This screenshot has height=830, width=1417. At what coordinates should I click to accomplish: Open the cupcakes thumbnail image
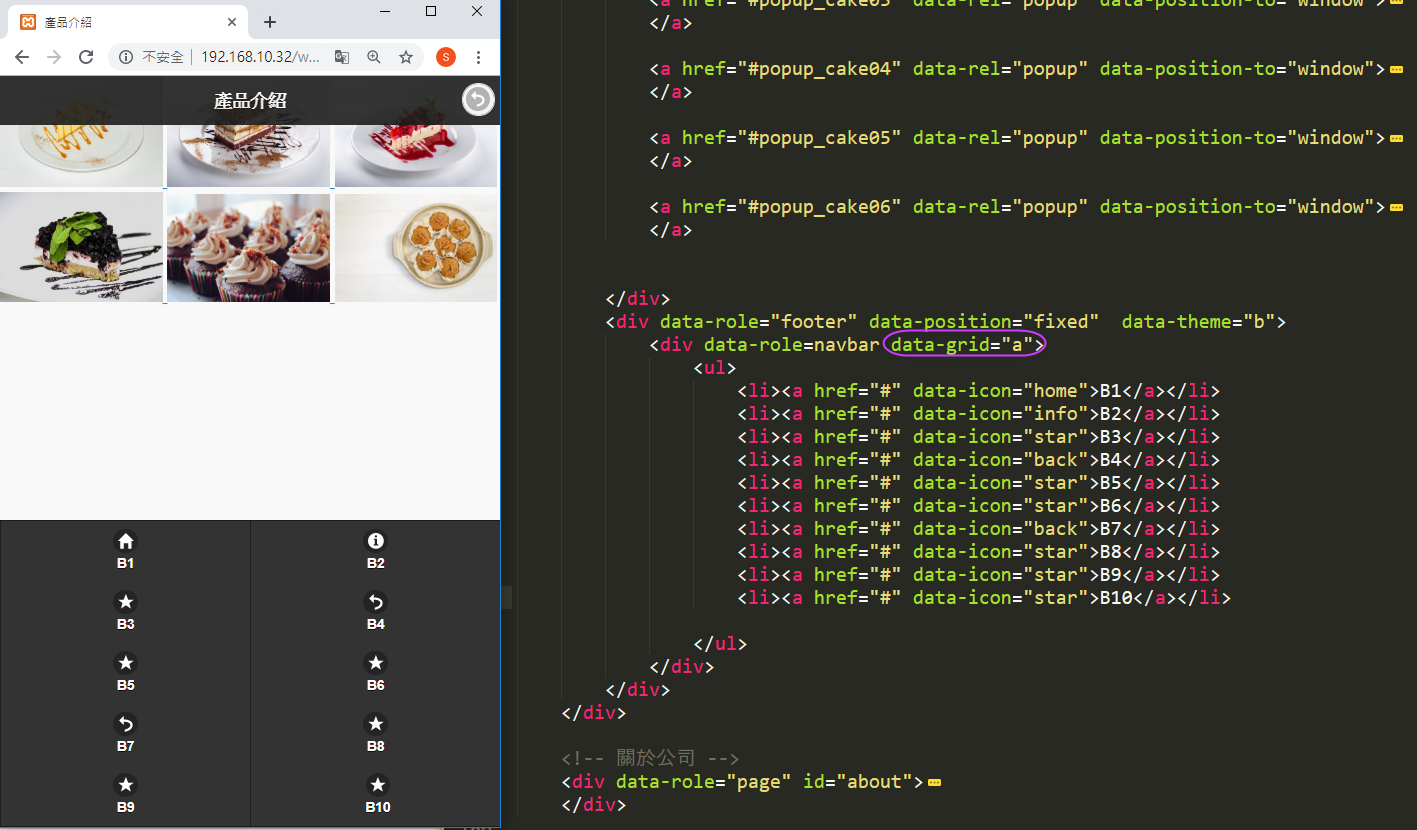coord(248,247)
